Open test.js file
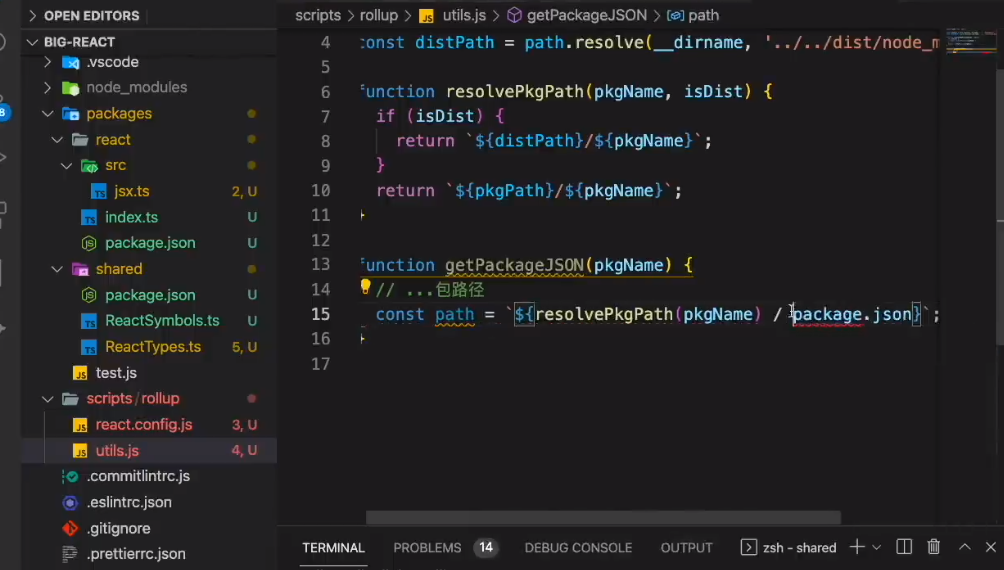This screenshot has height=570, width=1004. pyautogui.click(x=116, y=373)
